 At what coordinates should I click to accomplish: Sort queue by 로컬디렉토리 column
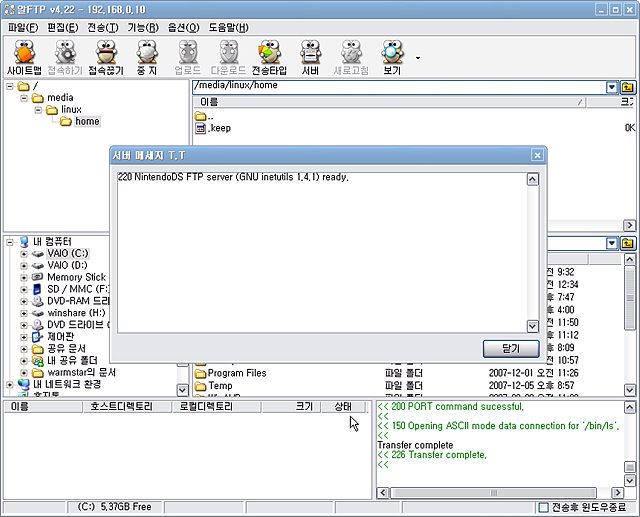pyautogui.click(x=216, y=406)
